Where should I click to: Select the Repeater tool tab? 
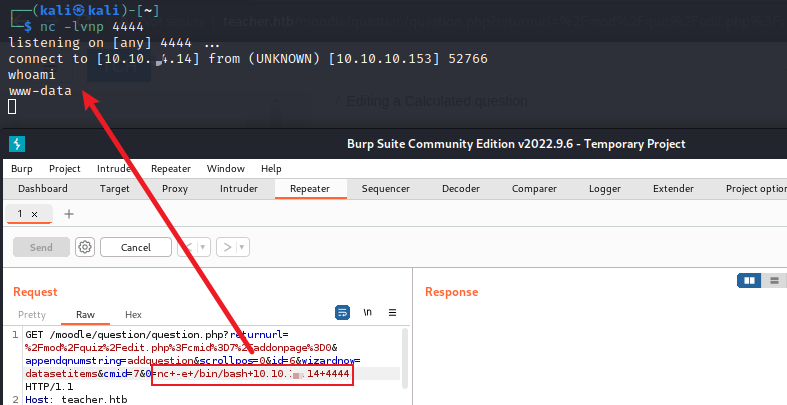click(310, 189)
